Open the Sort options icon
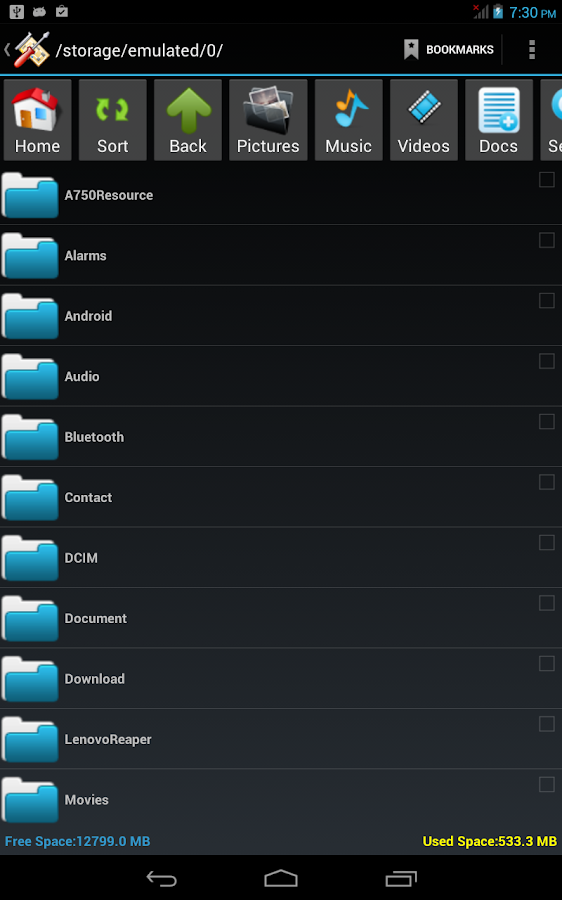 113,120
